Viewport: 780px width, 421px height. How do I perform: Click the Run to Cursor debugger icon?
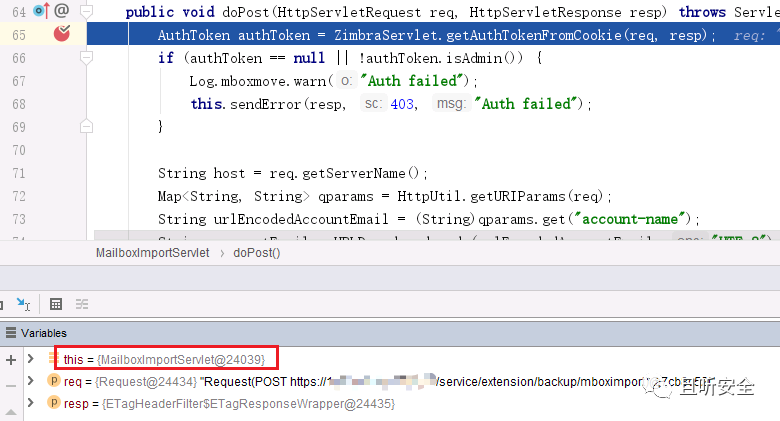pyautogui.click(x=23, y=304)
